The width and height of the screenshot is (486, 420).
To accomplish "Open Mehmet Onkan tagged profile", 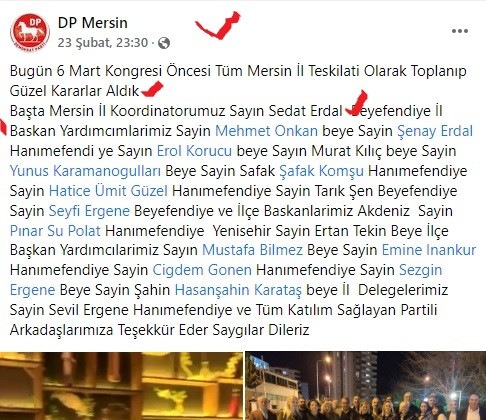I will [x=266, y=131].
